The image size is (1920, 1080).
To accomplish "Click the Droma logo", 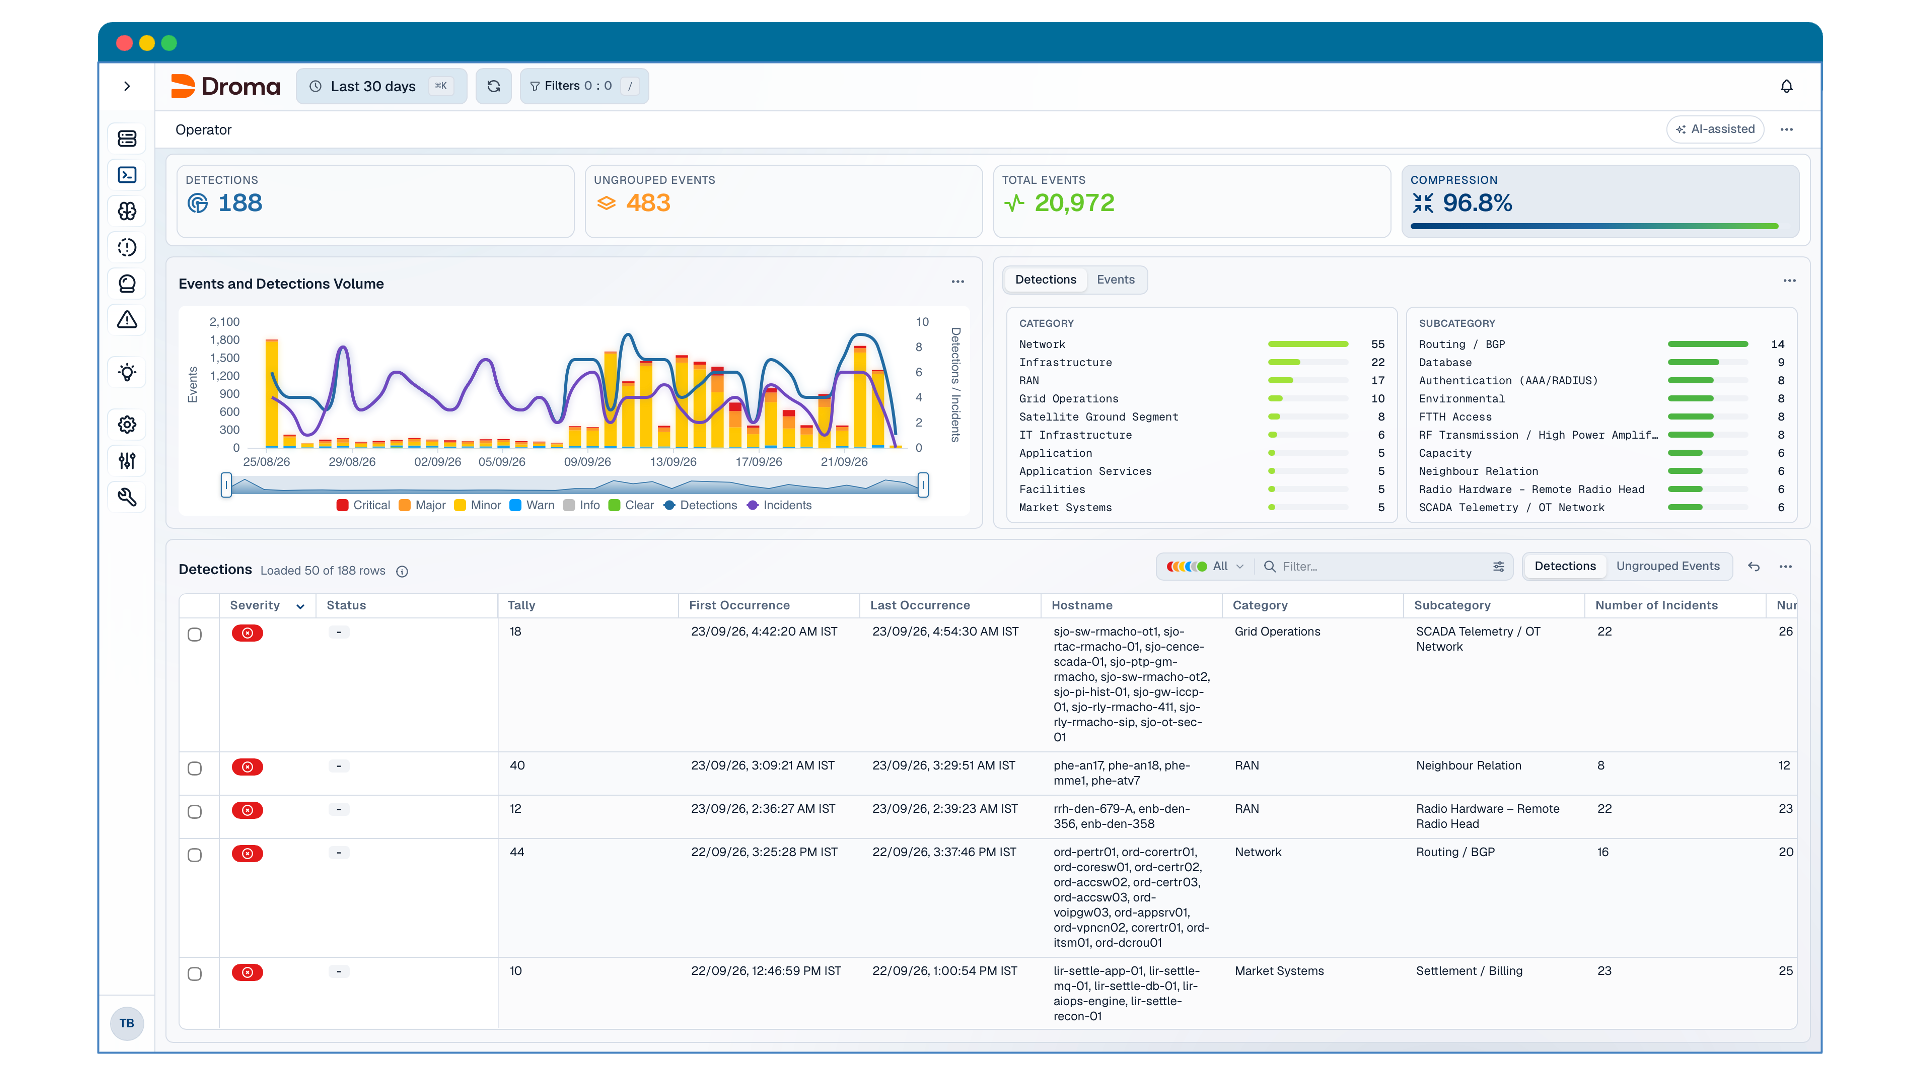I will pyautogui.click(x=226, y=86).
